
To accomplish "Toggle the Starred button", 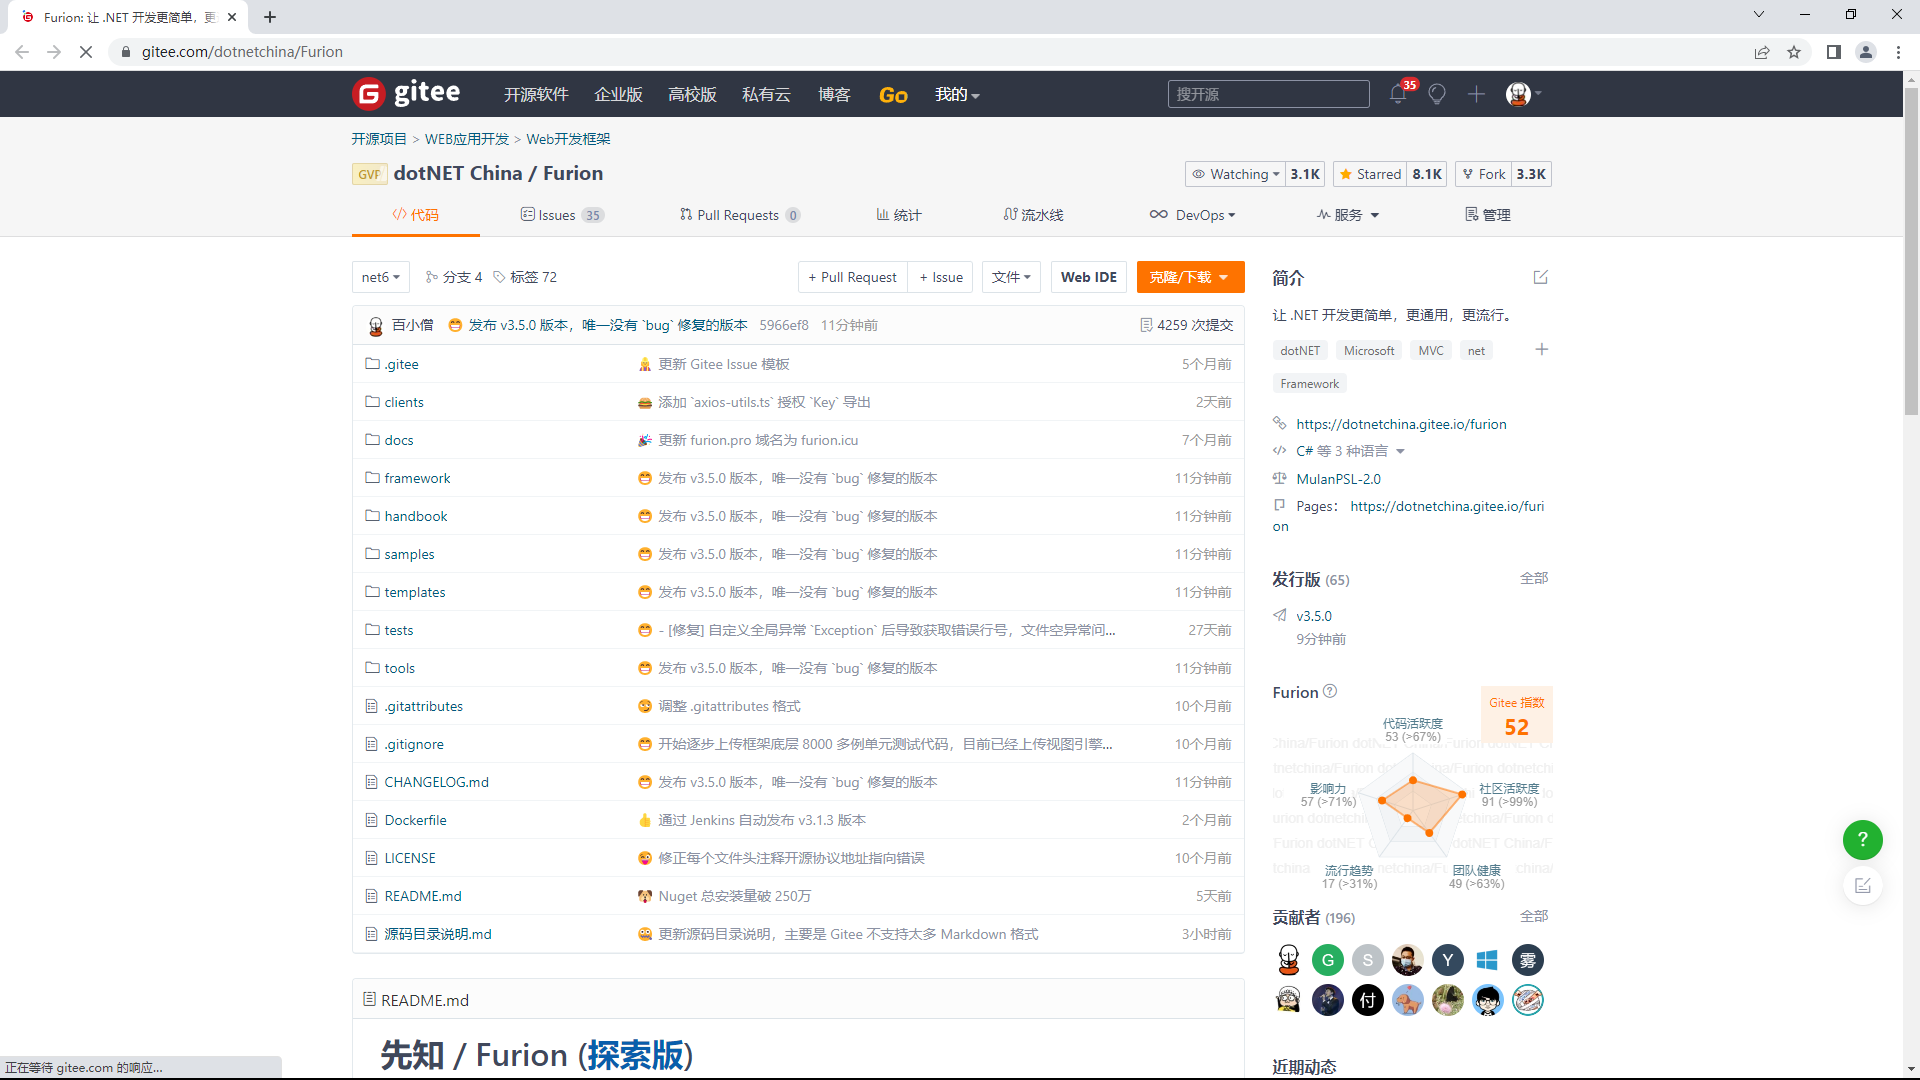I will click(x=1370, y=174).
